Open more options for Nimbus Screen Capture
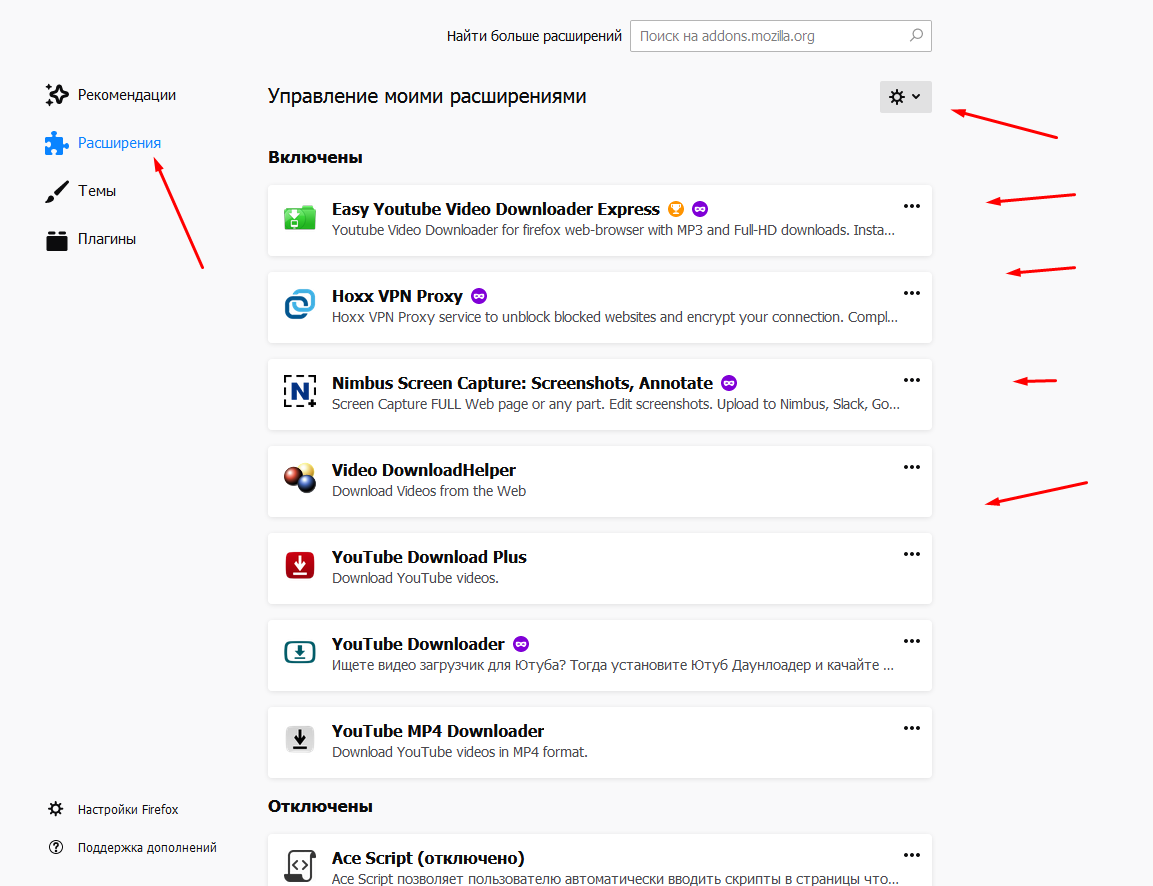 [x=912, y=380]
